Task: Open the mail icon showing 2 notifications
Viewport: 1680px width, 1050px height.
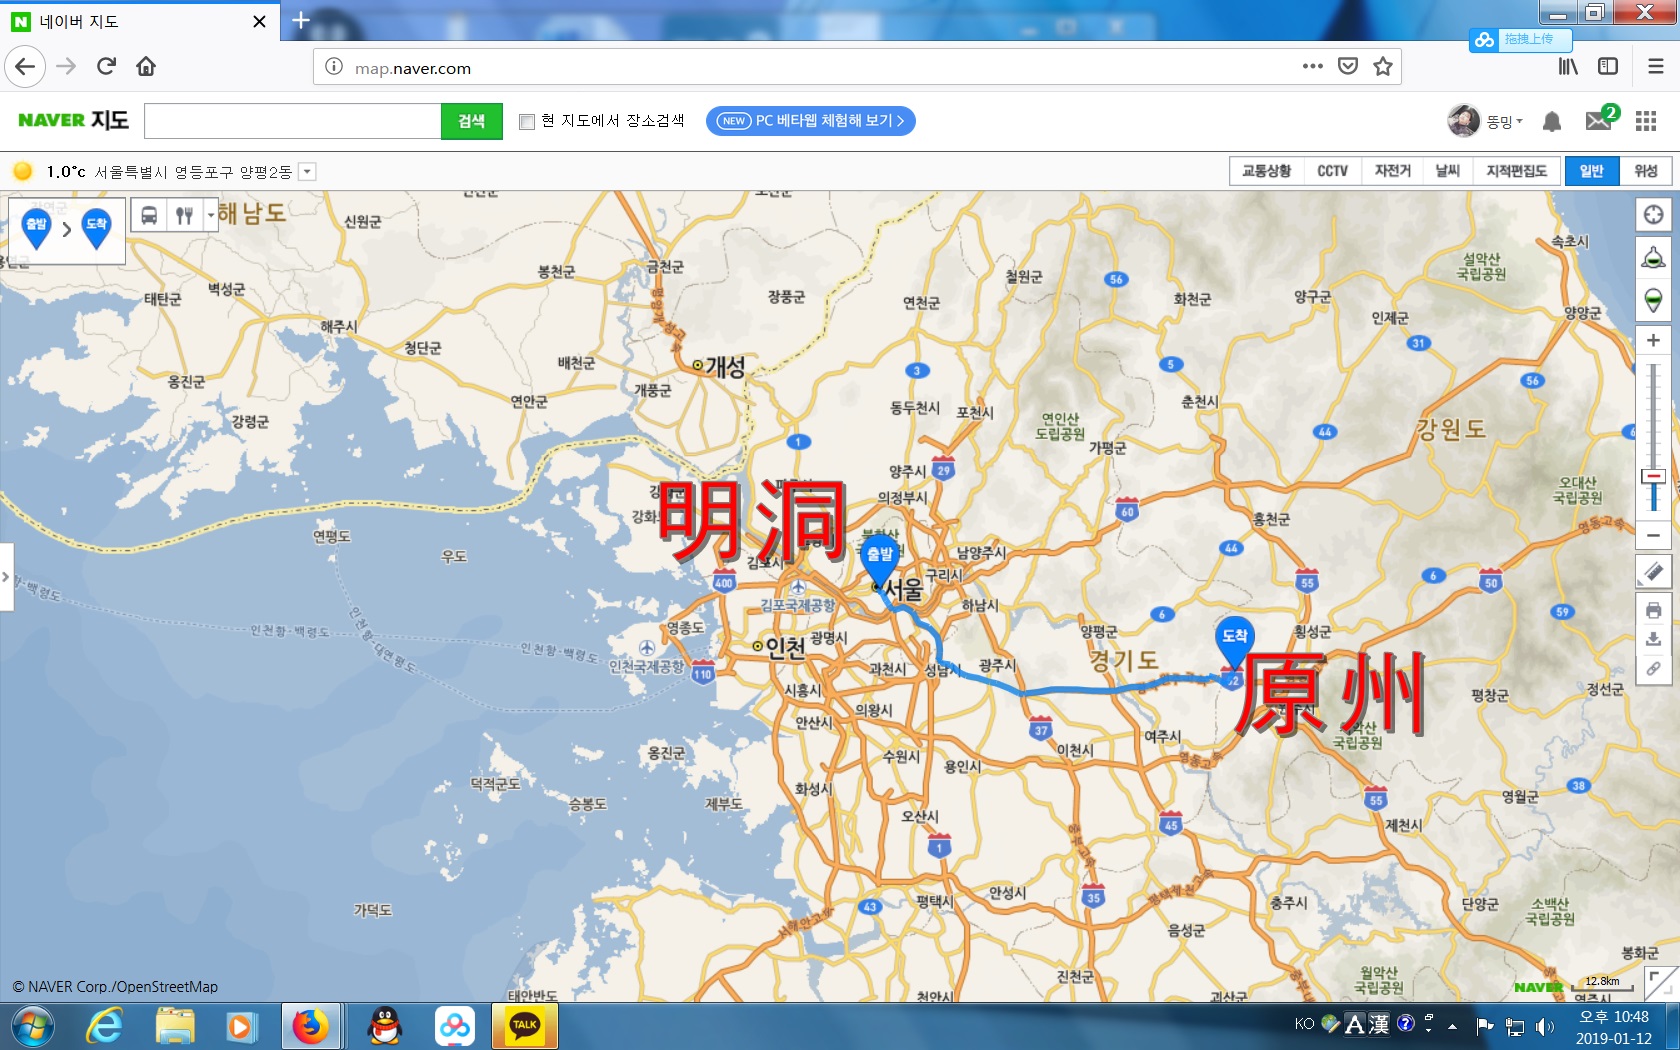Action: click(1599, 121)
